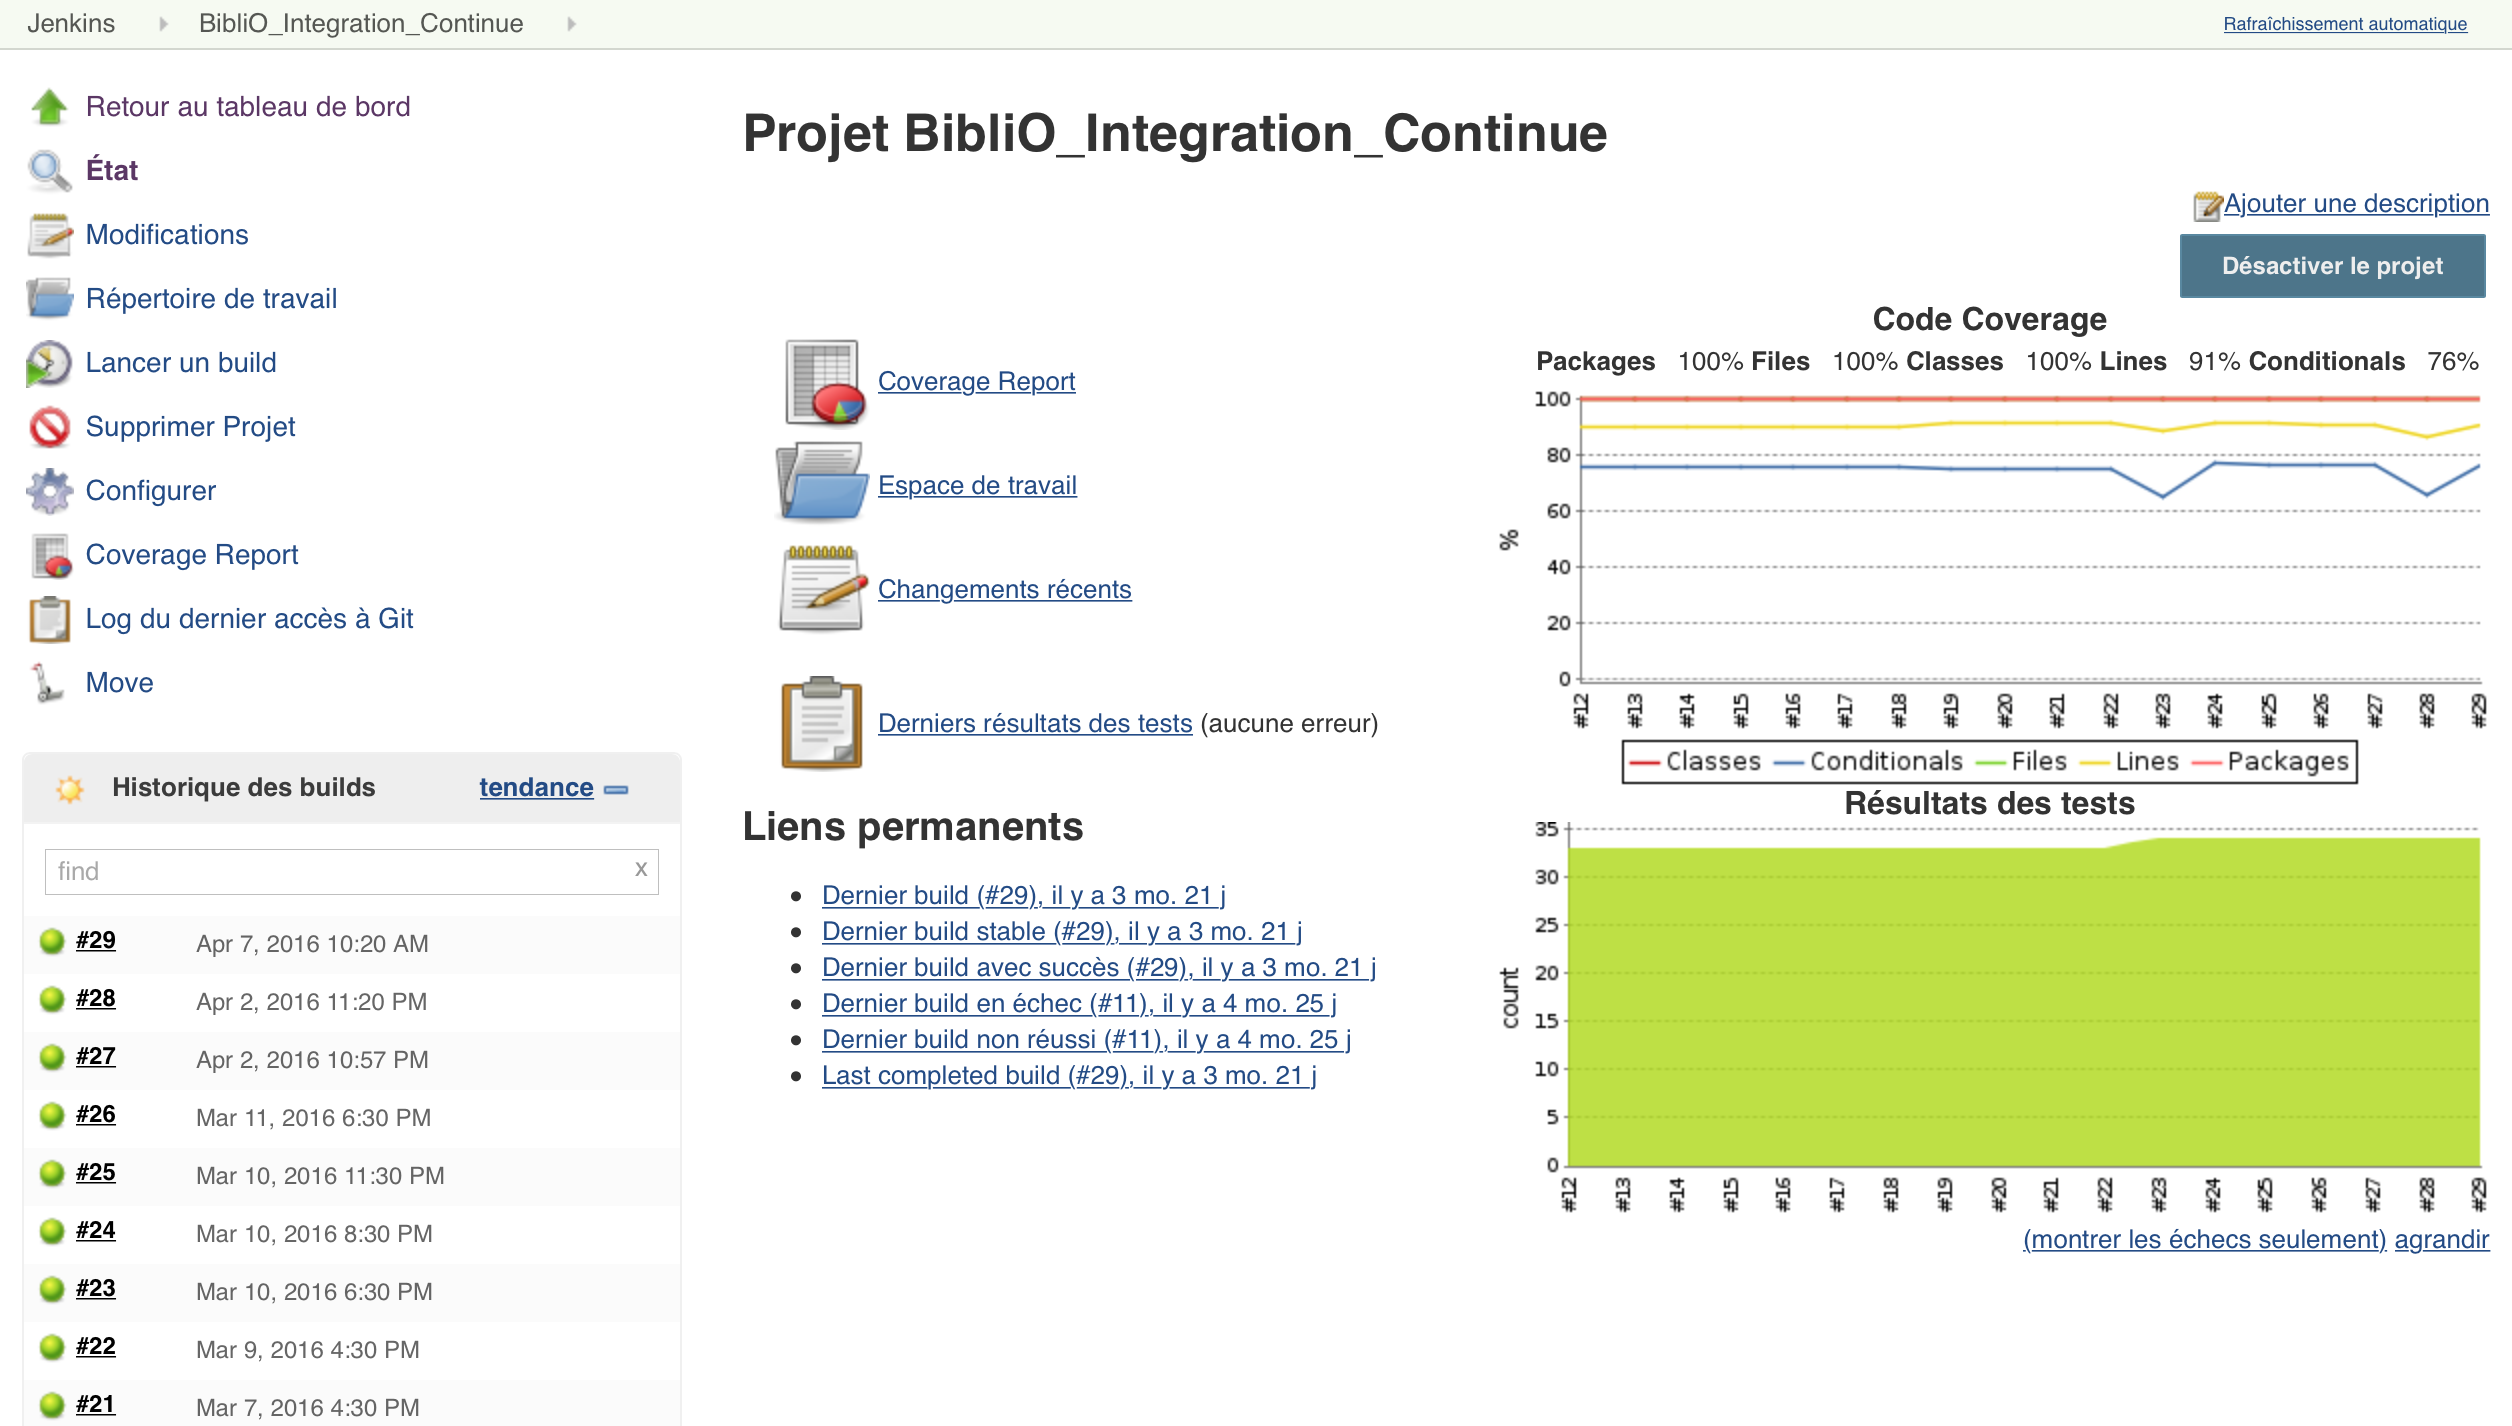Click the sidebar Coverage Report icon
This screenshot has height=1426, width=2512.
pyautogui.click(x=49, y=554)
